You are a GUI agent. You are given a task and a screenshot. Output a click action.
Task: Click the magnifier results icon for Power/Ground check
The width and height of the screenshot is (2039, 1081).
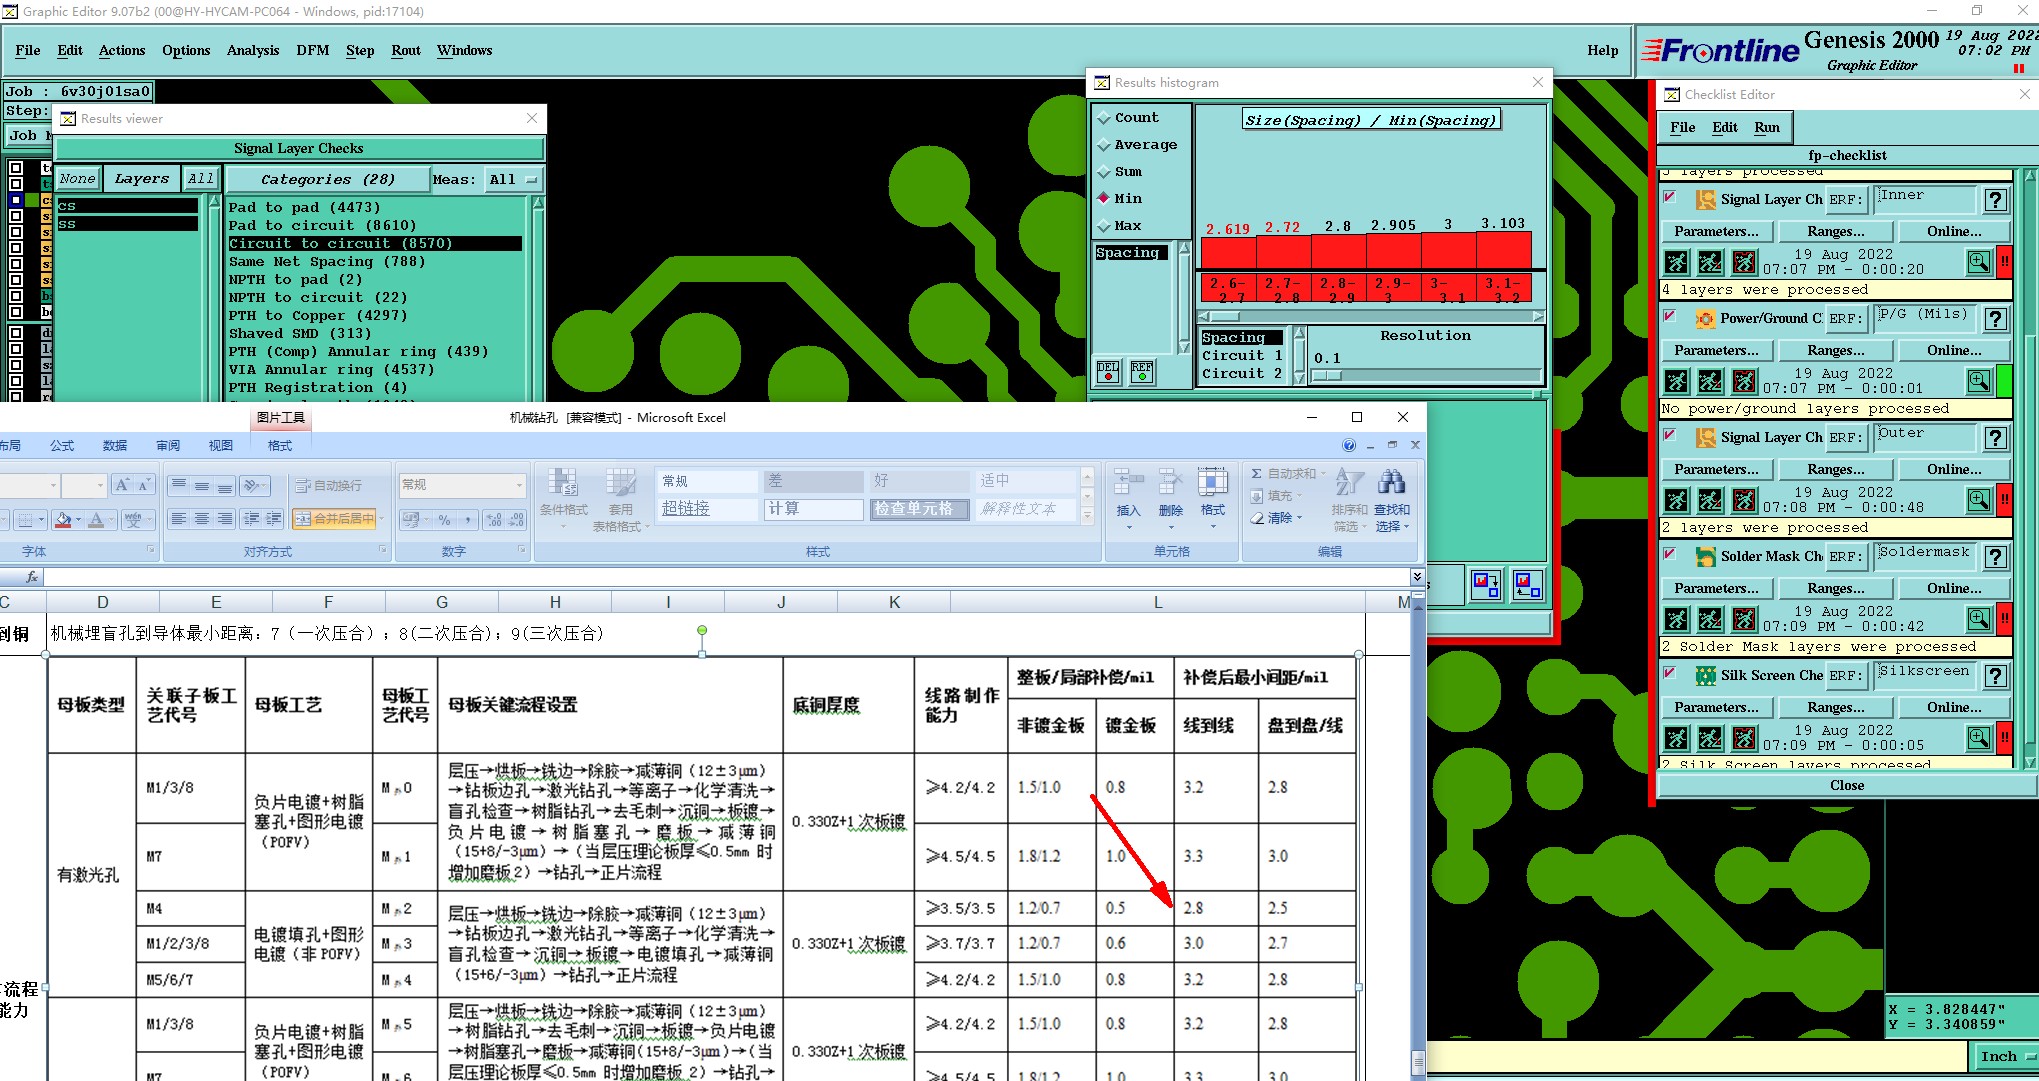tap(1978, 381)
